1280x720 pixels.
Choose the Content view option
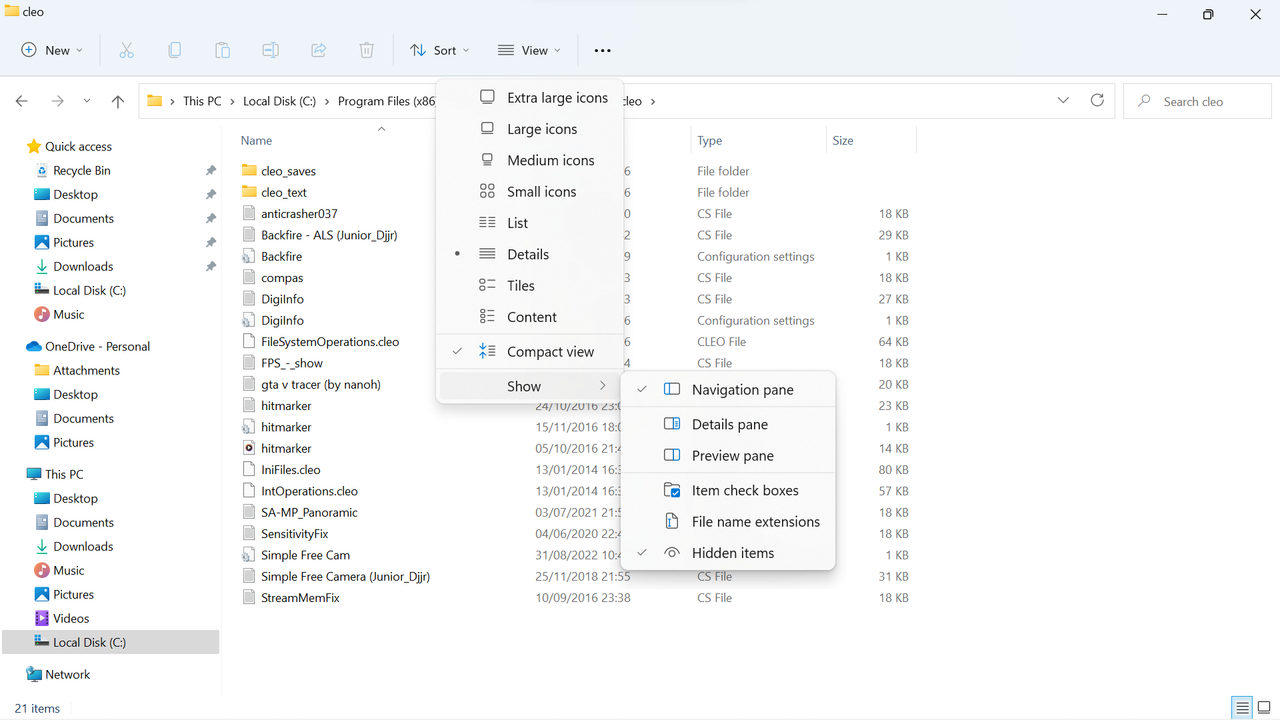(x=530, y=317)
